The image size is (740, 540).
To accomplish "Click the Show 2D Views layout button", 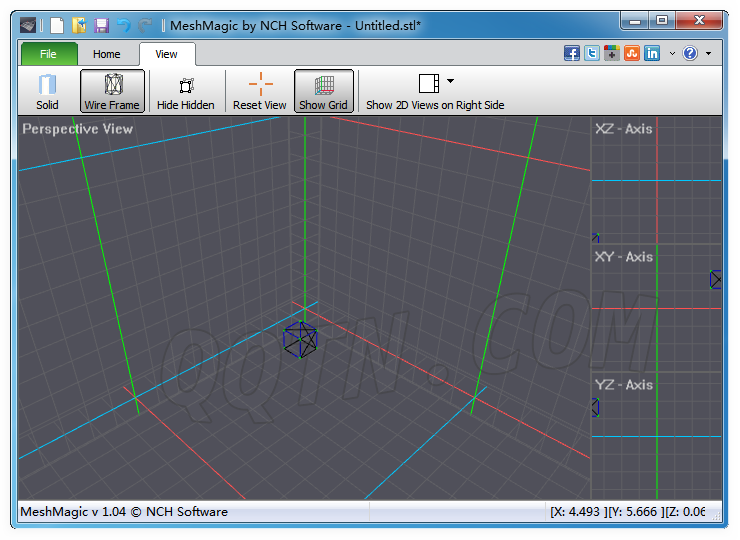I will point(429,83).
